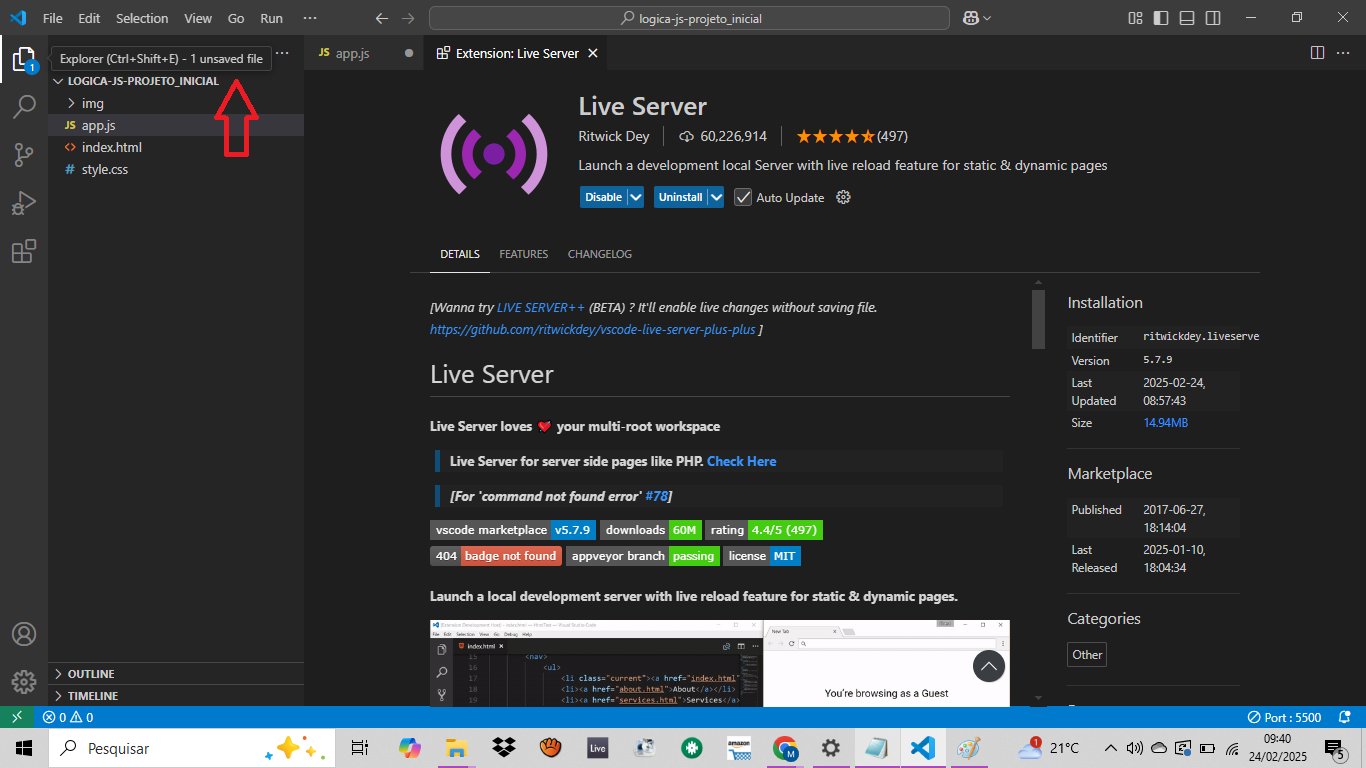Open the menu bar overflow ellipsis

point(310,18)
